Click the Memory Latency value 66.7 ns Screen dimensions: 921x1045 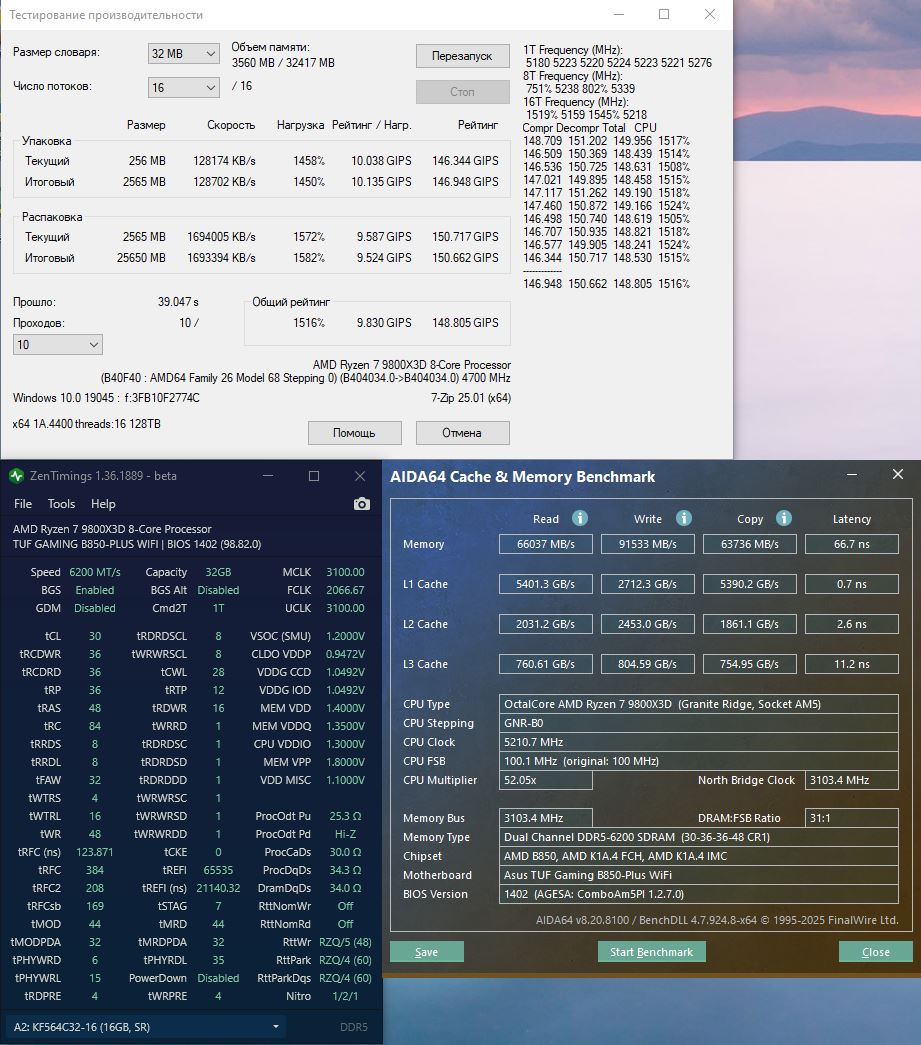[852, 544]
